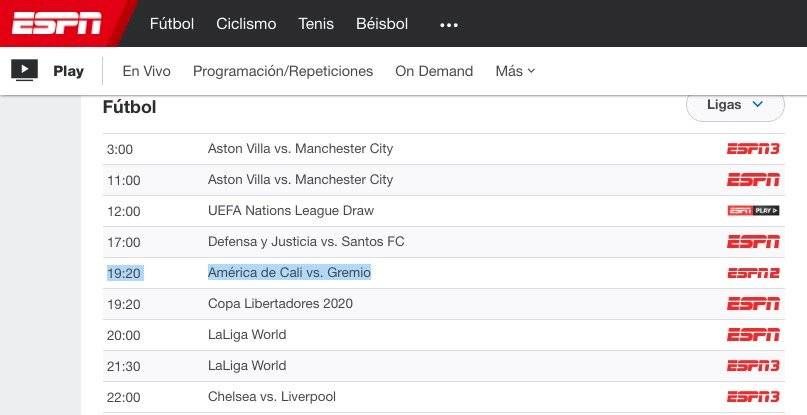This screenshot has height=415, width=807.
Task: Expand the Ligas dropdown filter
Action: point(735,104)
